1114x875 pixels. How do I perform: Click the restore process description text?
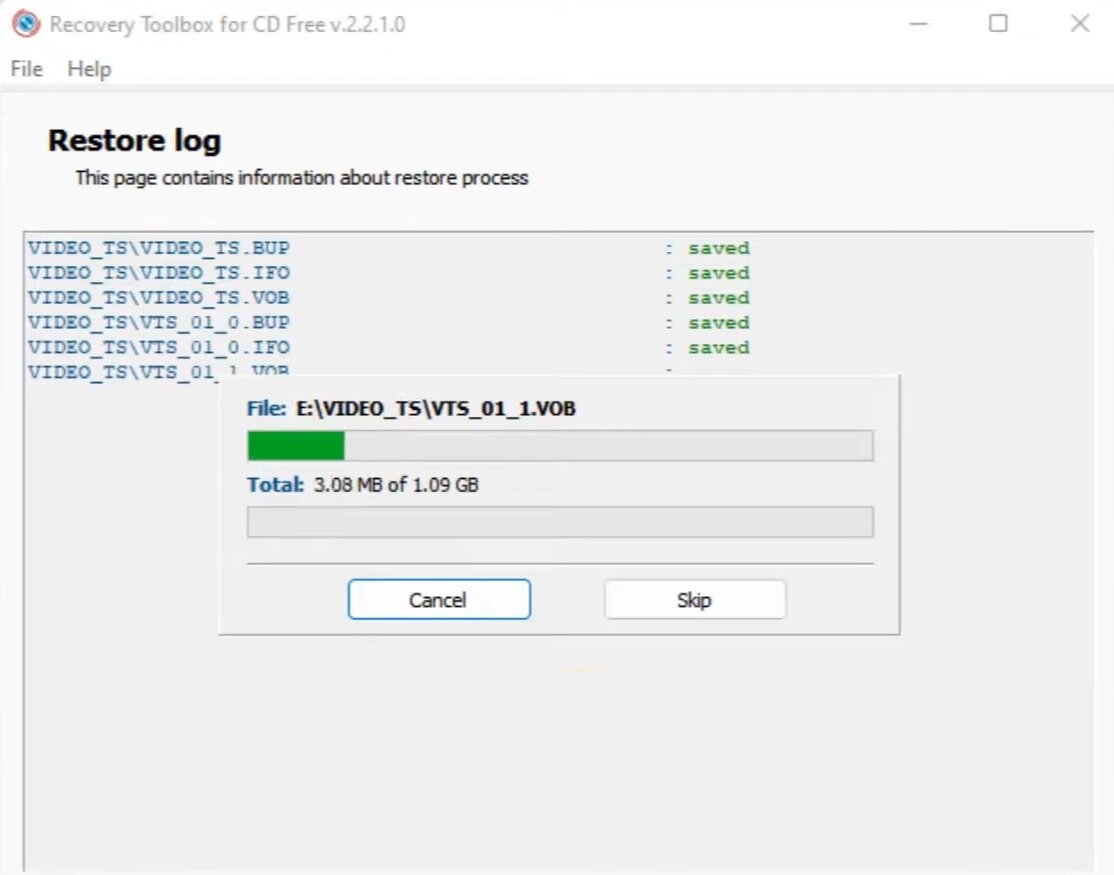302,178
